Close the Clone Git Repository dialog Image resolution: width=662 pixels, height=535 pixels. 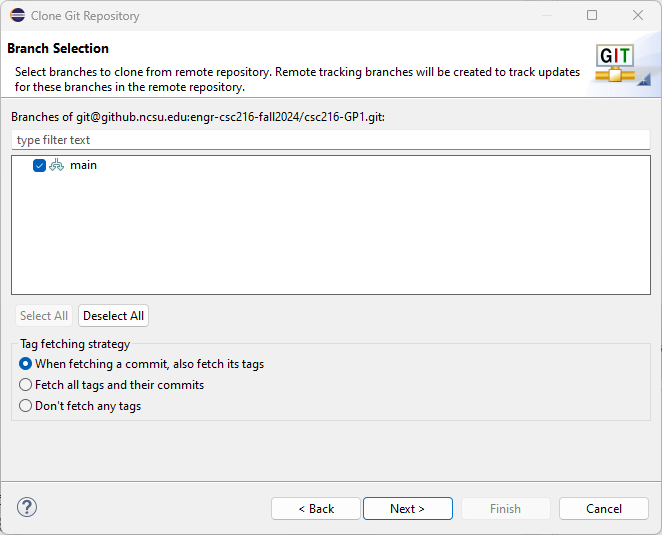coord(638,15)
